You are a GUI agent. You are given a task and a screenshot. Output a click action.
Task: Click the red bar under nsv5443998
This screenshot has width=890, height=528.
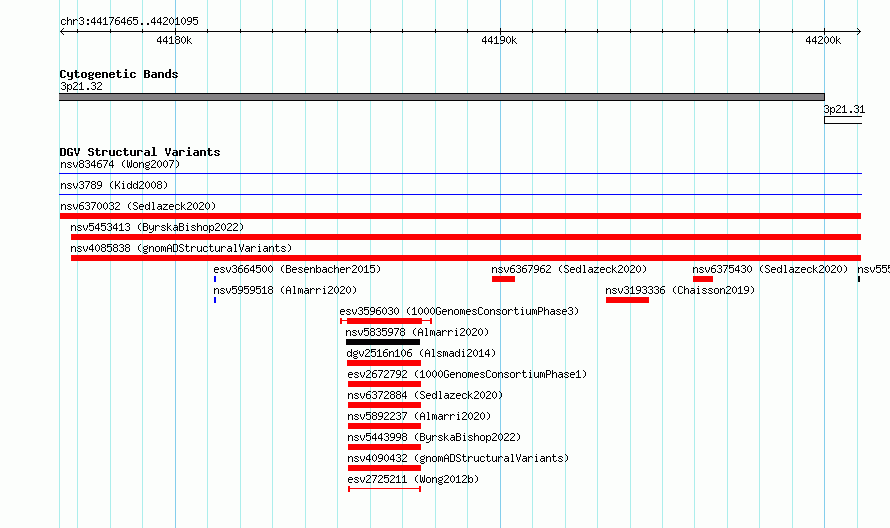(384, 447)
